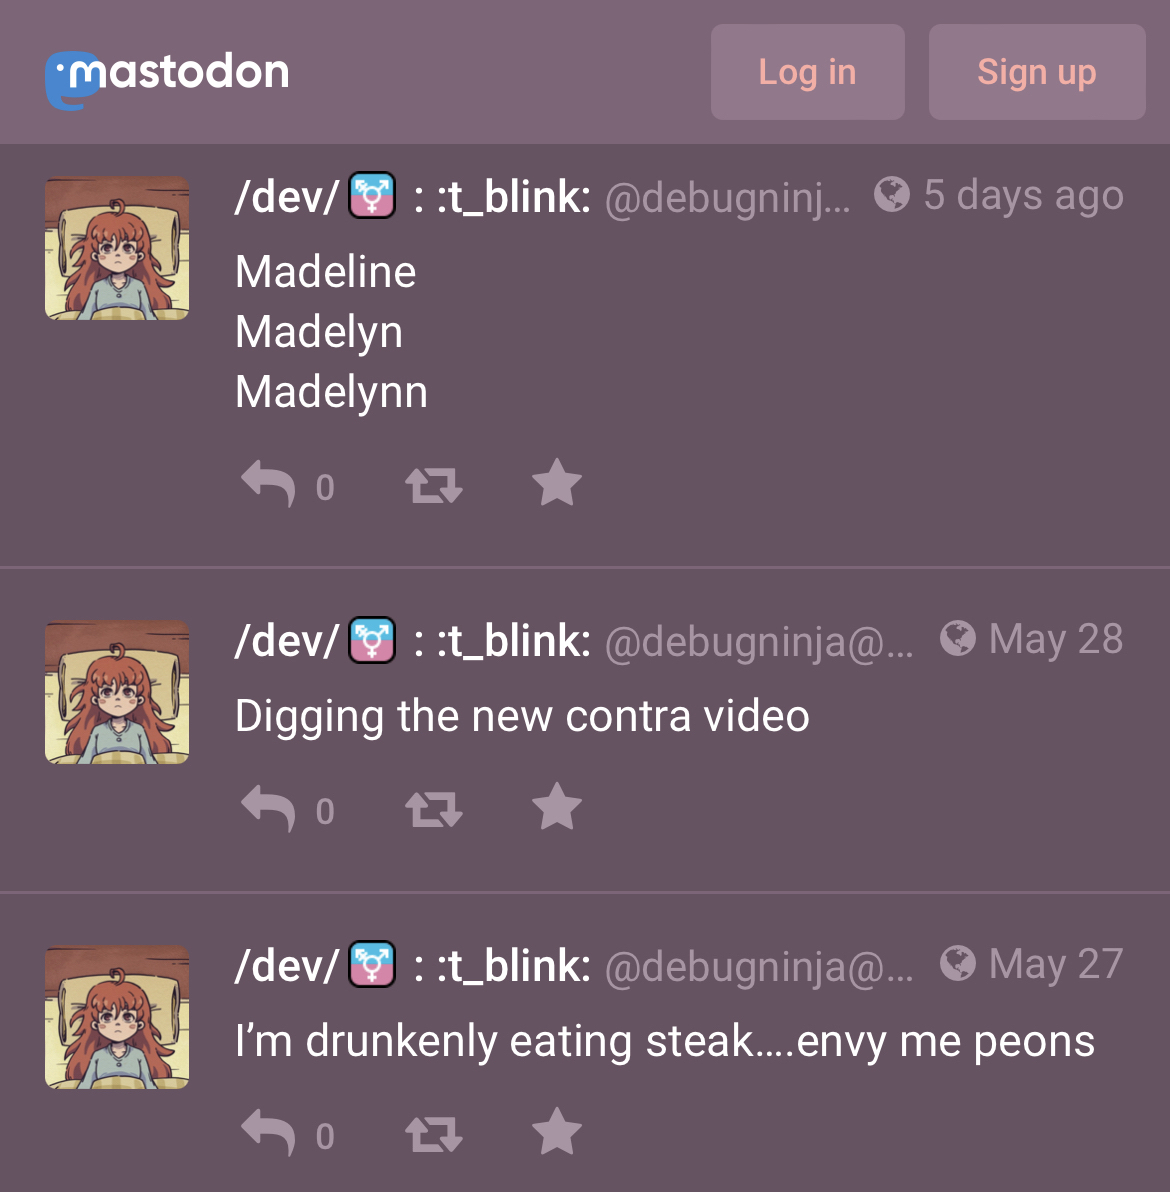The height and width of the screenshot is (1192, 1170).
Task: Boost the Madeline Madelyn Madelynn post
Action: point(433,486)
